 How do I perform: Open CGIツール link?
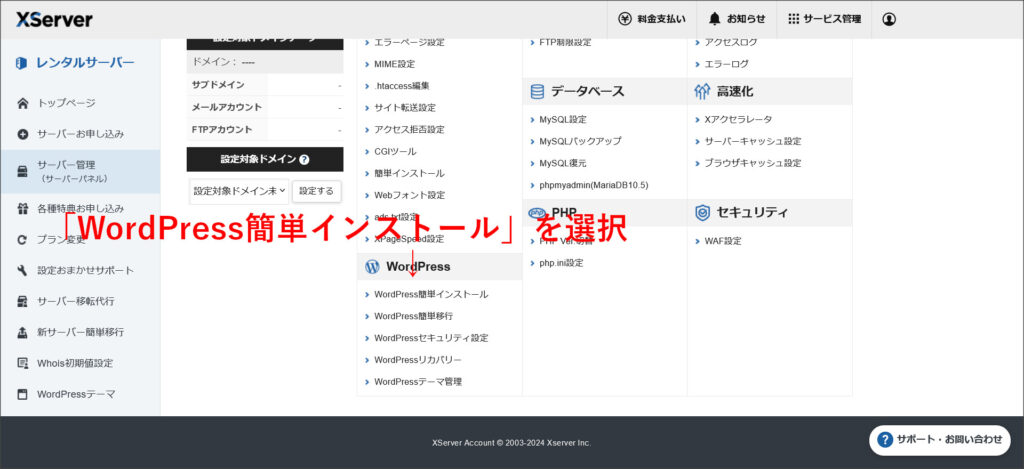pyautogui.click(x=395, y=152)
